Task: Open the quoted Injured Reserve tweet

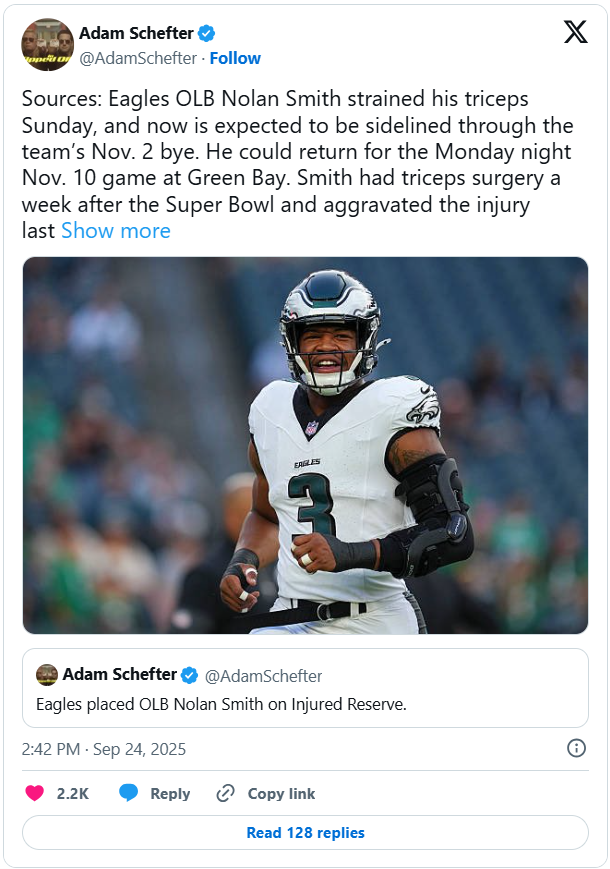Action: pyautogui.click(x=305, y=688)
